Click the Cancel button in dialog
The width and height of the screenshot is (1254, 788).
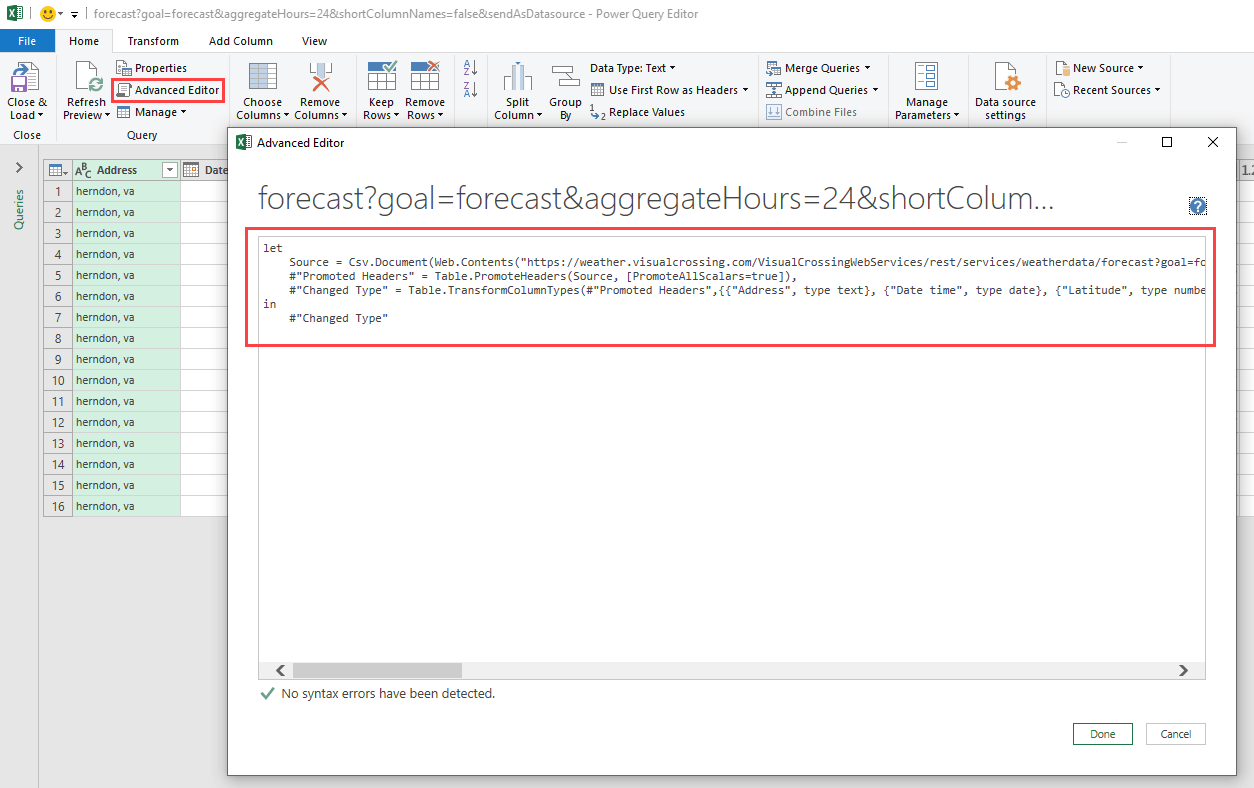pyautogui.click(x=1175, y=734)
